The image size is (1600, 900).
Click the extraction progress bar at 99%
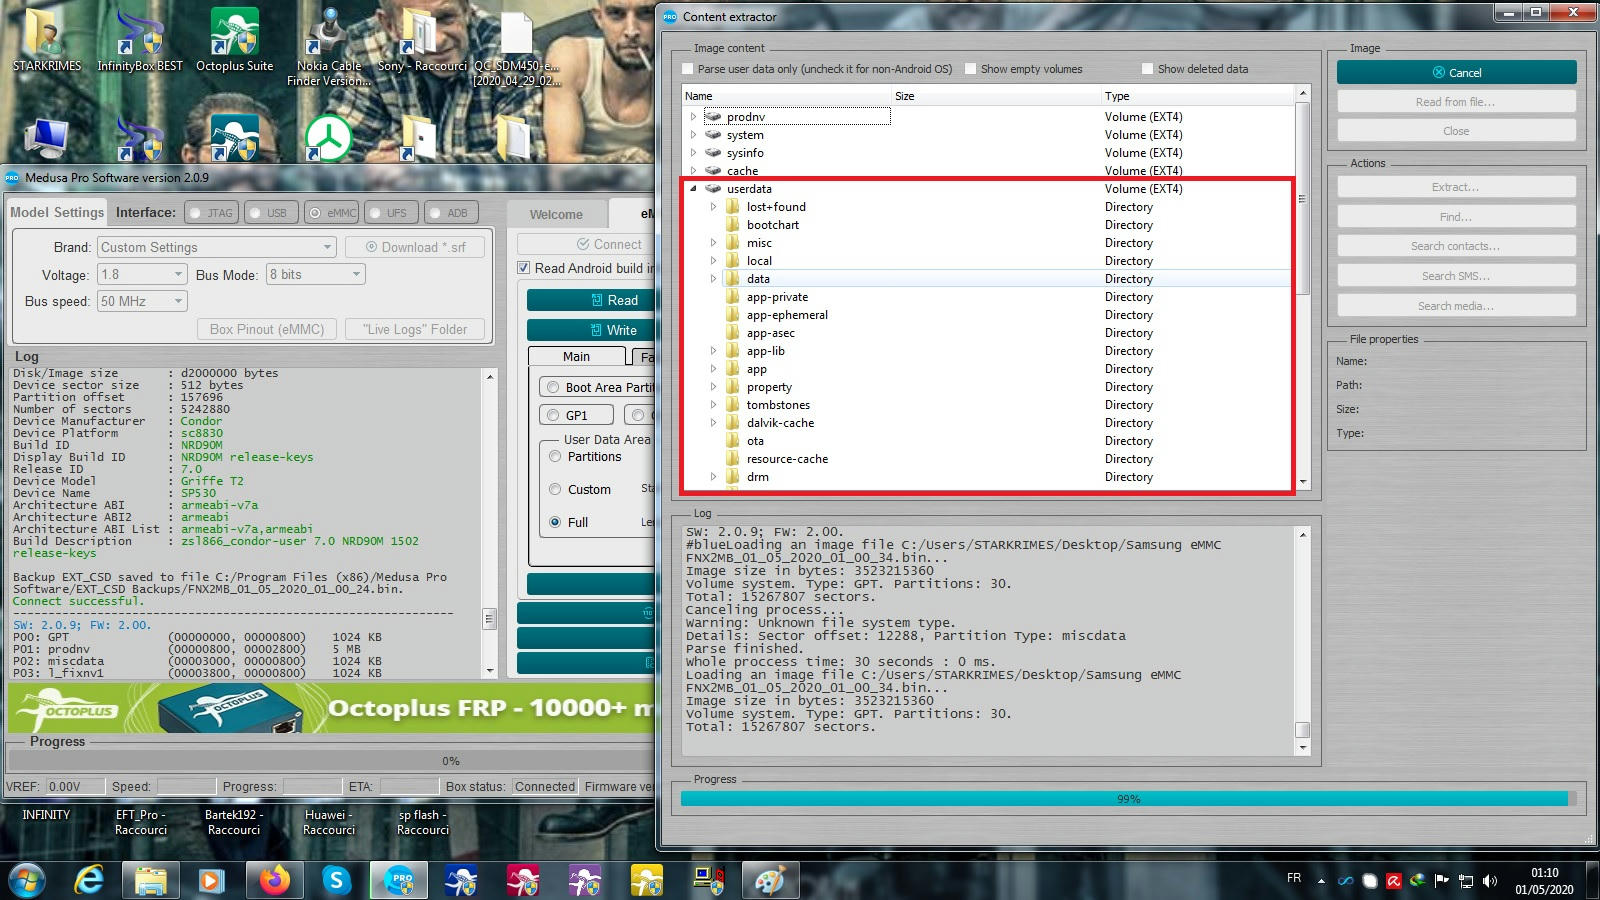click(1128, 798)
